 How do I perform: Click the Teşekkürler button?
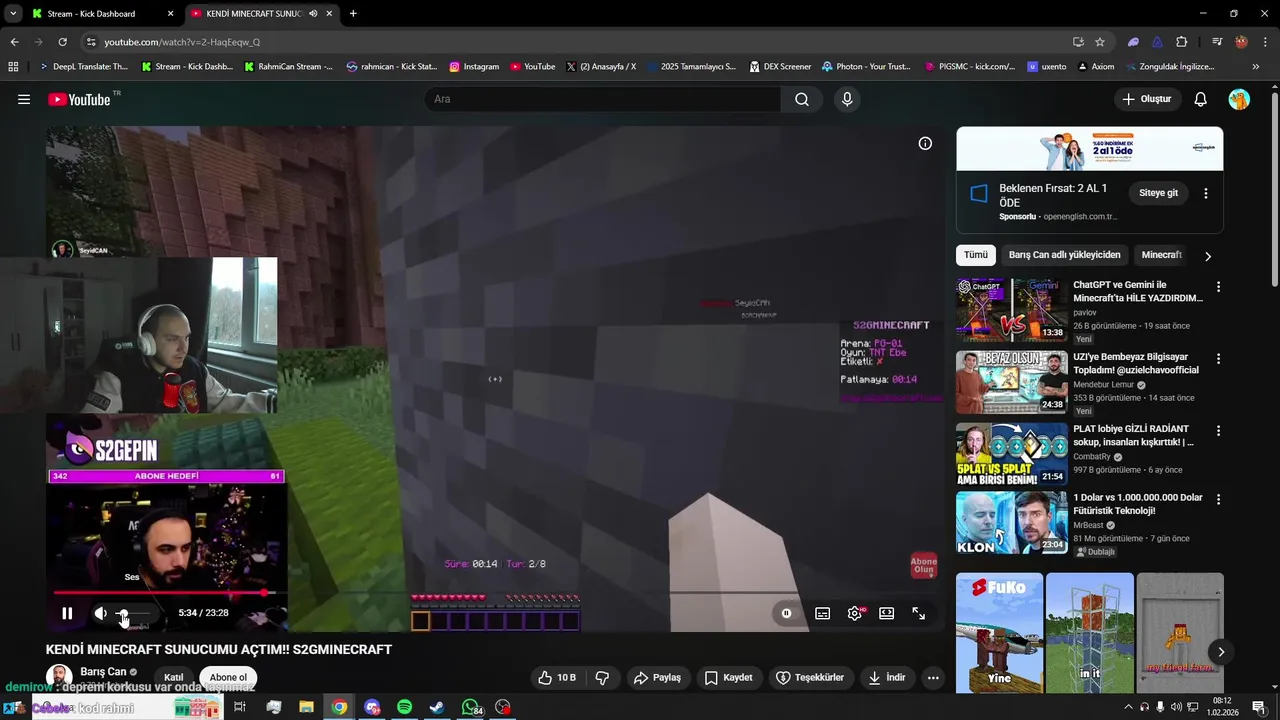(x=810, y=677)
